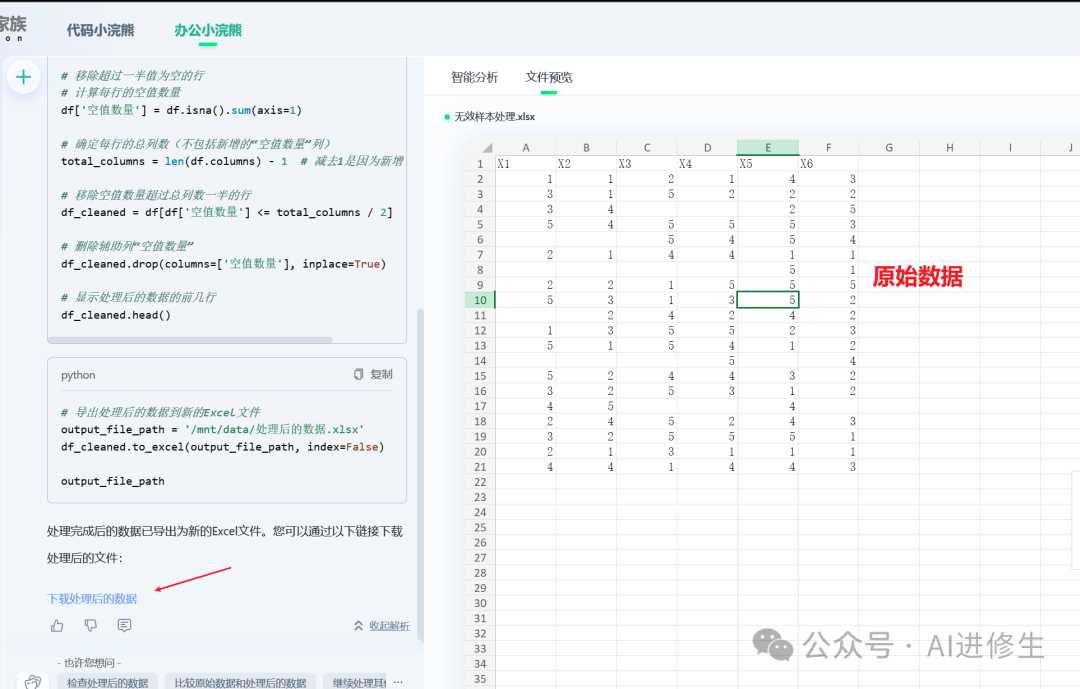Click the 无效样本处理.xlsx file name
This screenshot has width=1080, height=689.
click(494, 117)
